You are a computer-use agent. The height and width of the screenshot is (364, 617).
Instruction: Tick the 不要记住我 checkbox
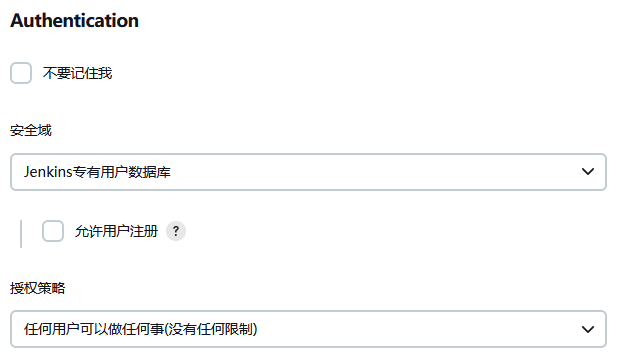coord(21,73)
